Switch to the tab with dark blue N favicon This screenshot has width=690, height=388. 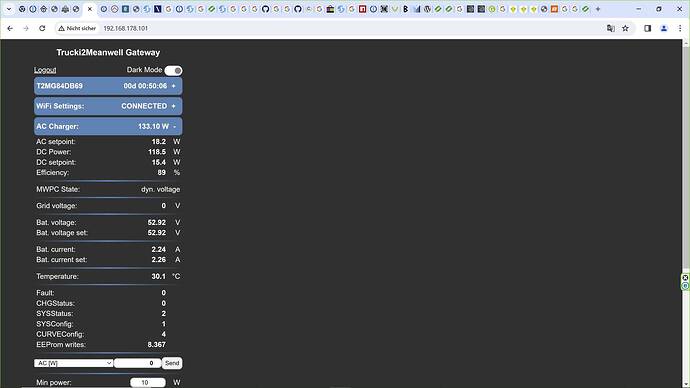coord(158,9)
